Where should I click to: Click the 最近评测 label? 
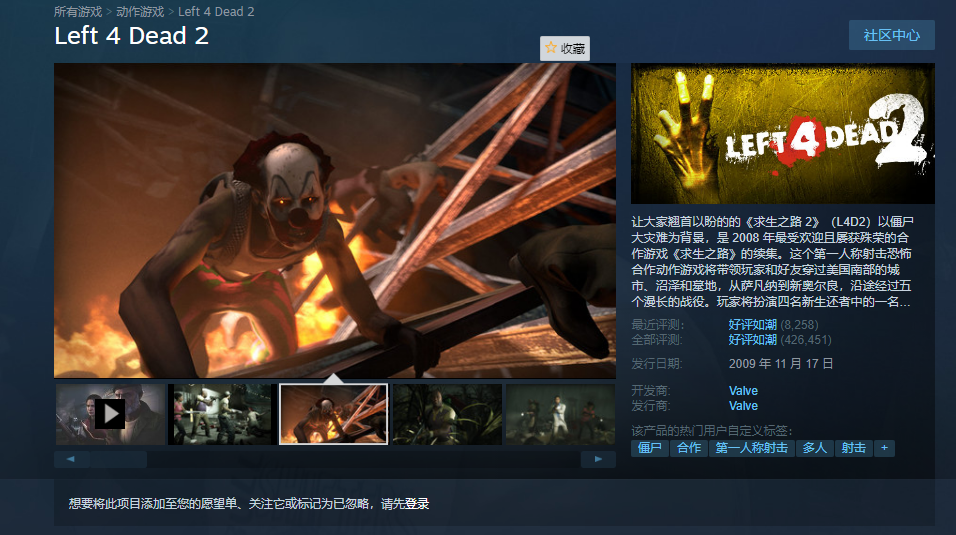click(658, 325)
